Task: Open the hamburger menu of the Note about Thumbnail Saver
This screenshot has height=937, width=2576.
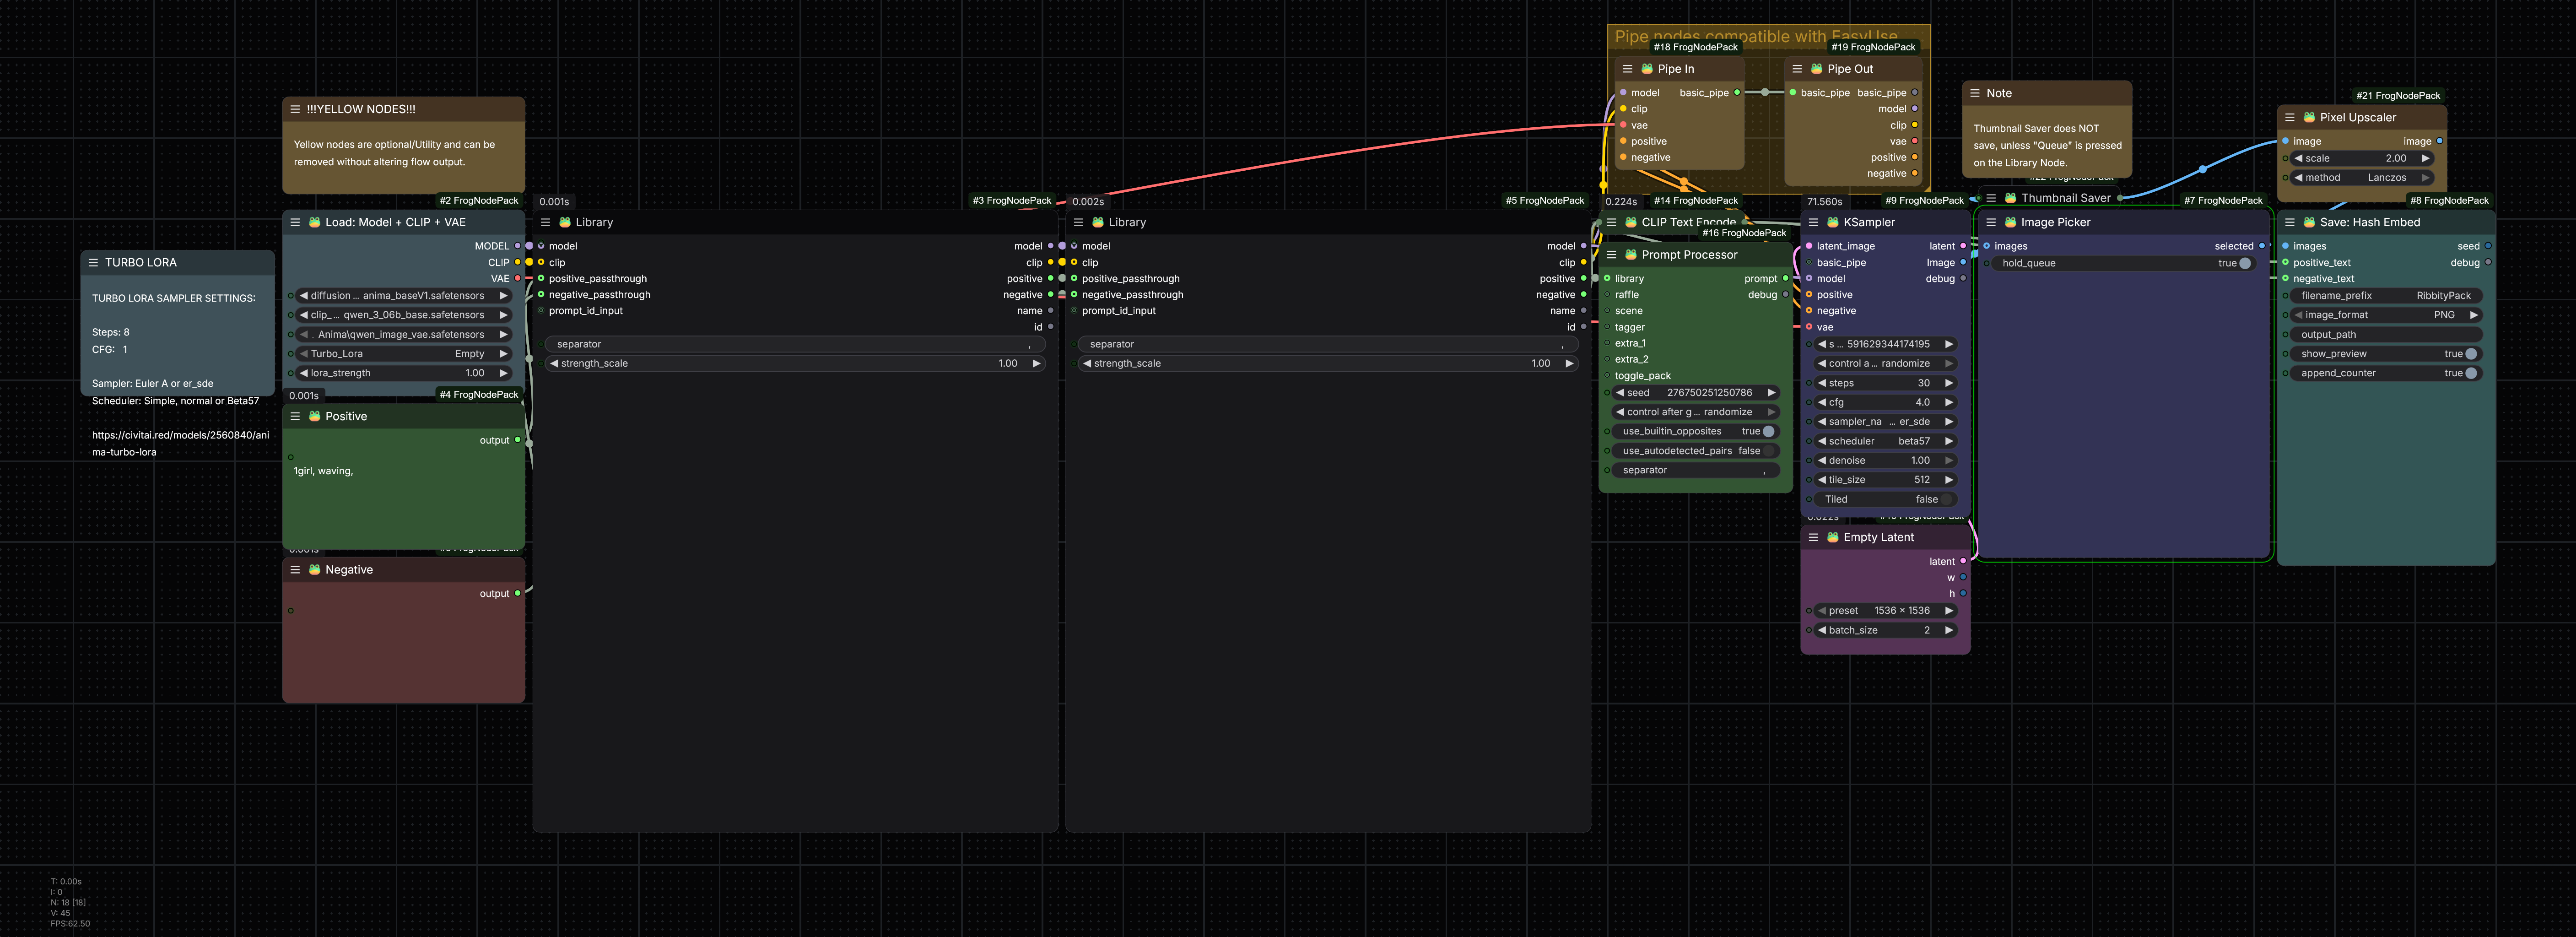Action: (x=1975, y=93)
